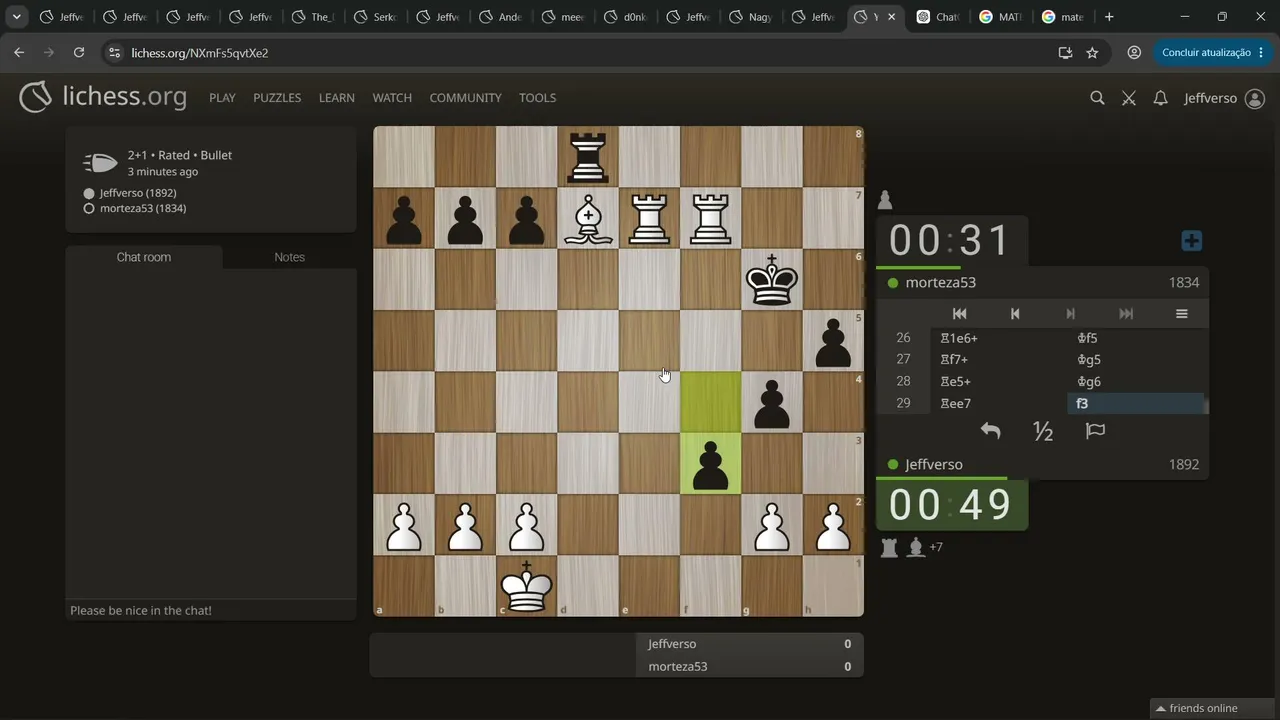Click the lichess.org logo

103,97
